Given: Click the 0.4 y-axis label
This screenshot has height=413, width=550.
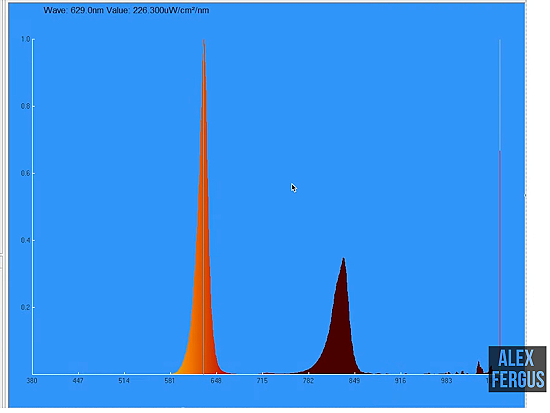Looking at the screenshot, I should 26,240.
